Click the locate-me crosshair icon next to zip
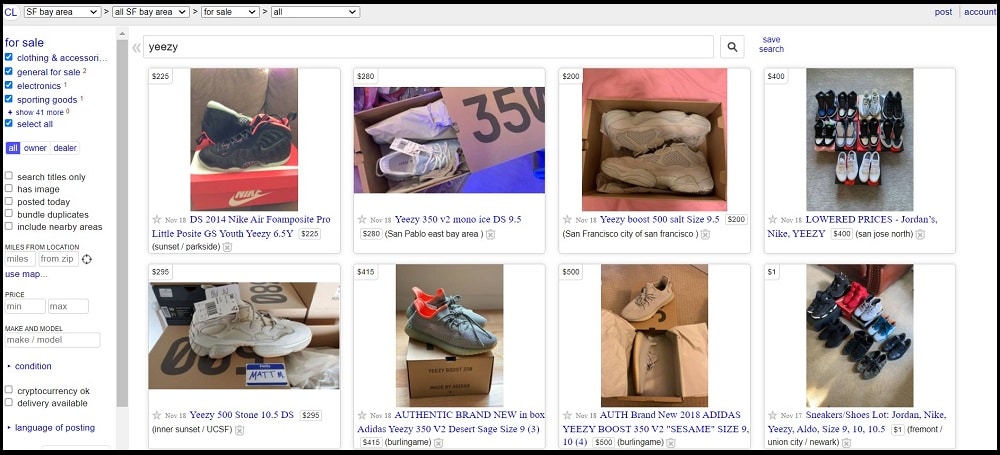1000x455 pixels. (87, 259)
